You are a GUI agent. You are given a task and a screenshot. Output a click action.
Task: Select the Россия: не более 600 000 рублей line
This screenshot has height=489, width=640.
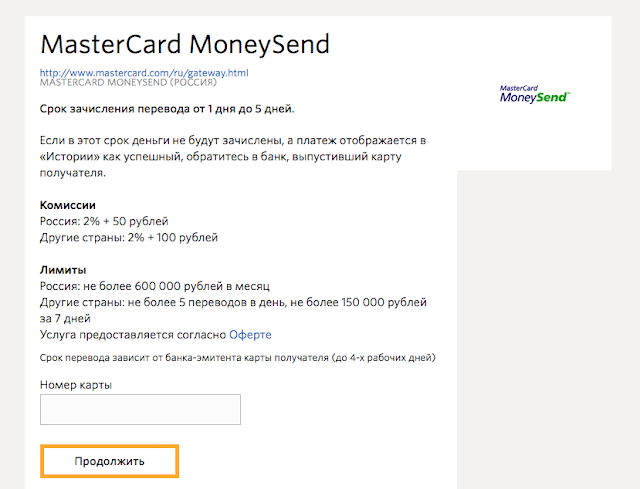point(155,286)
